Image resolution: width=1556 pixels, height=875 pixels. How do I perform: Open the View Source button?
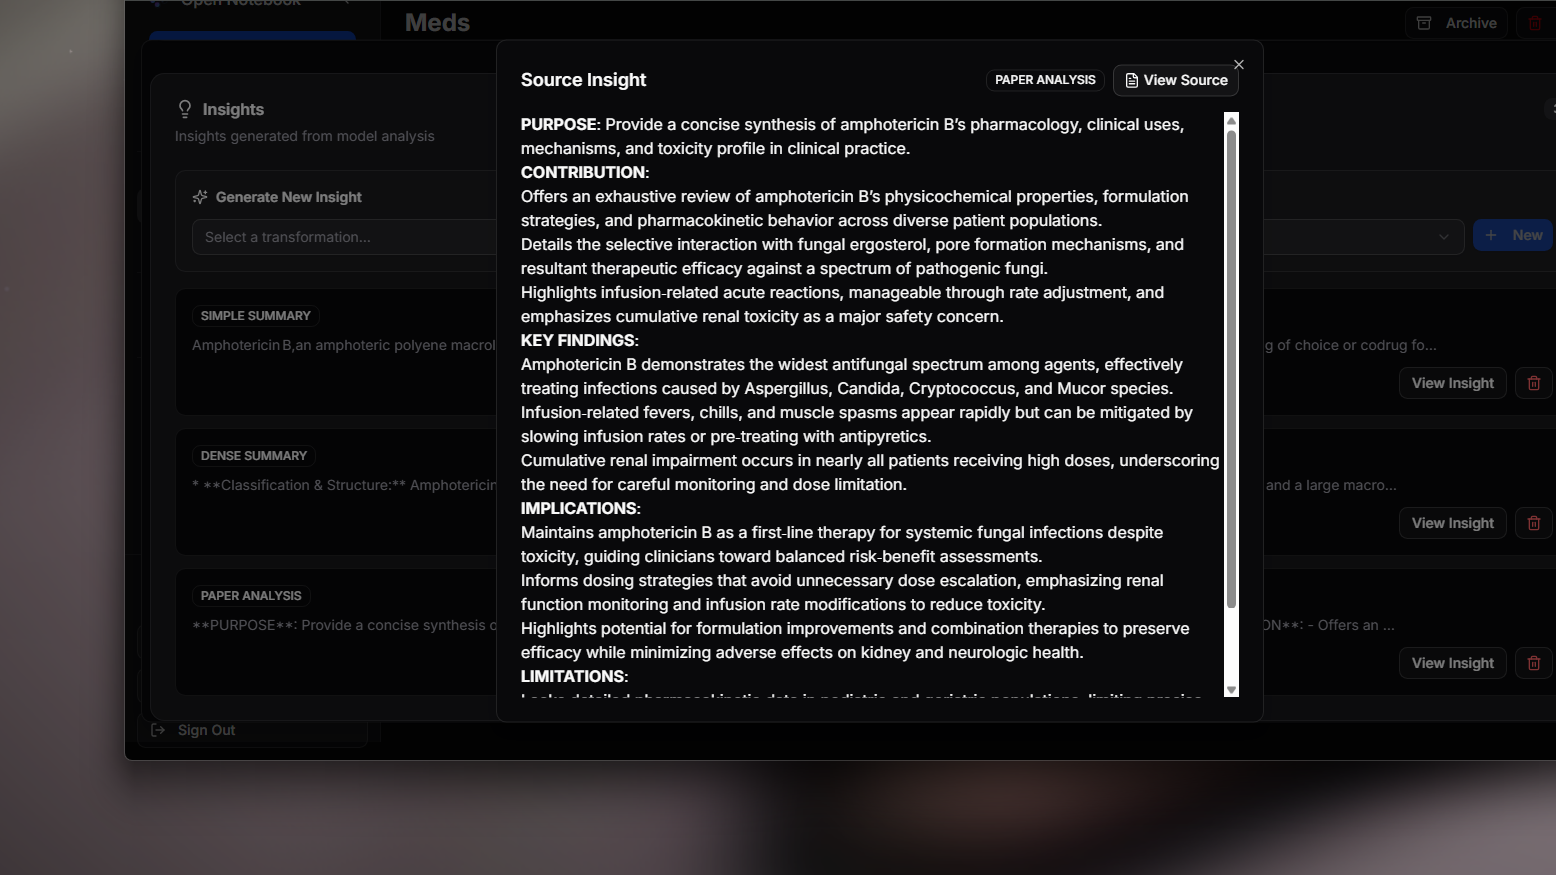(1176, 80)
